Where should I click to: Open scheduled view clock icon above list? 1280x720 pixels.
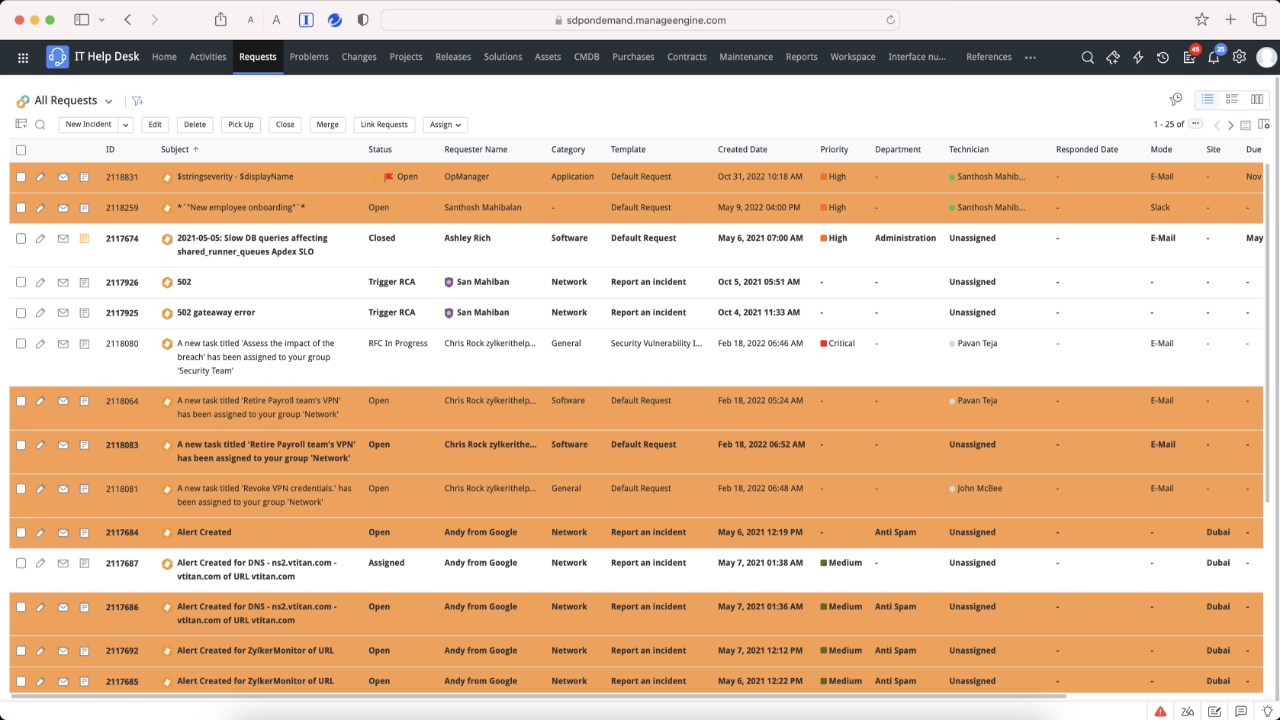(x=1176, y=99)
